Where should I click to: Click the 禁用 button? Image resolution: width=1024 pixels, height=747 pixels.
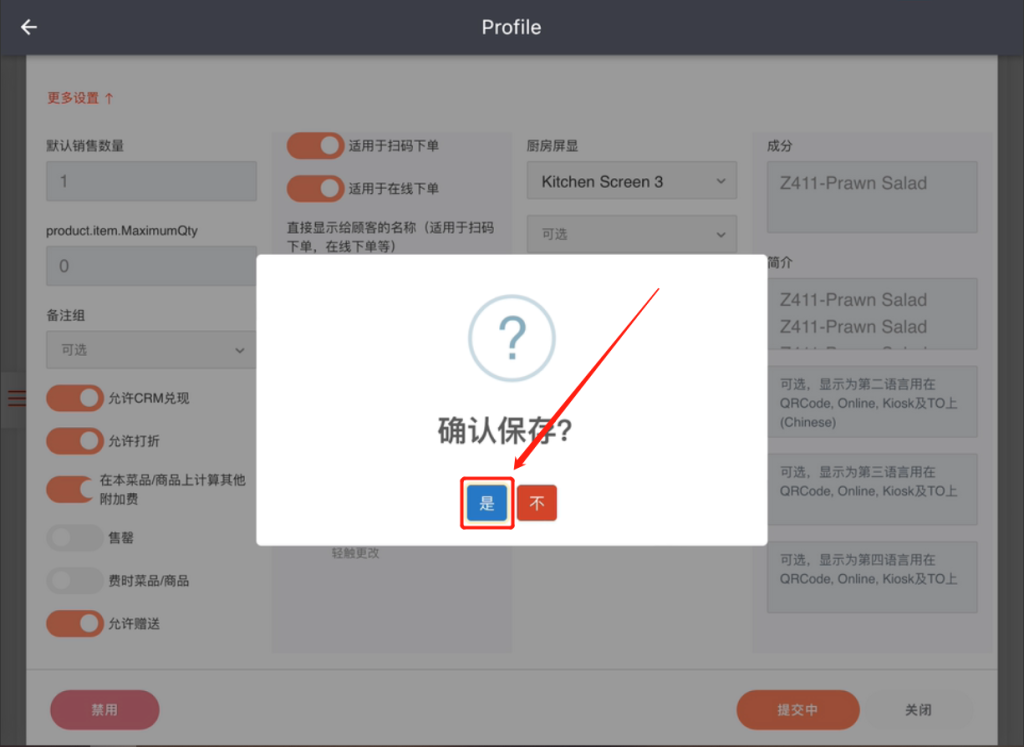tap(104, 710)
